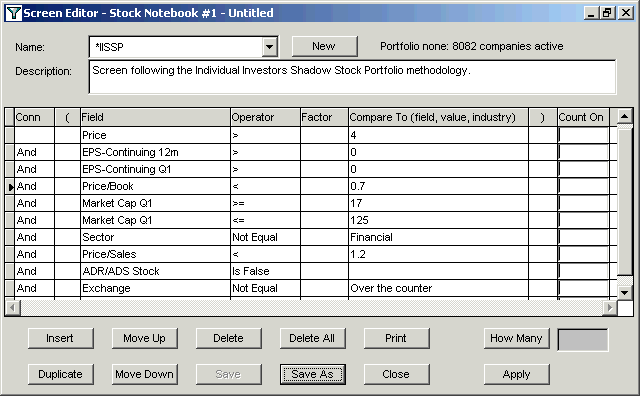This screenshot has height=396, width=640.
Task: Click the compare value Financial
Action: pyautogui.click(x=438, y=237)
